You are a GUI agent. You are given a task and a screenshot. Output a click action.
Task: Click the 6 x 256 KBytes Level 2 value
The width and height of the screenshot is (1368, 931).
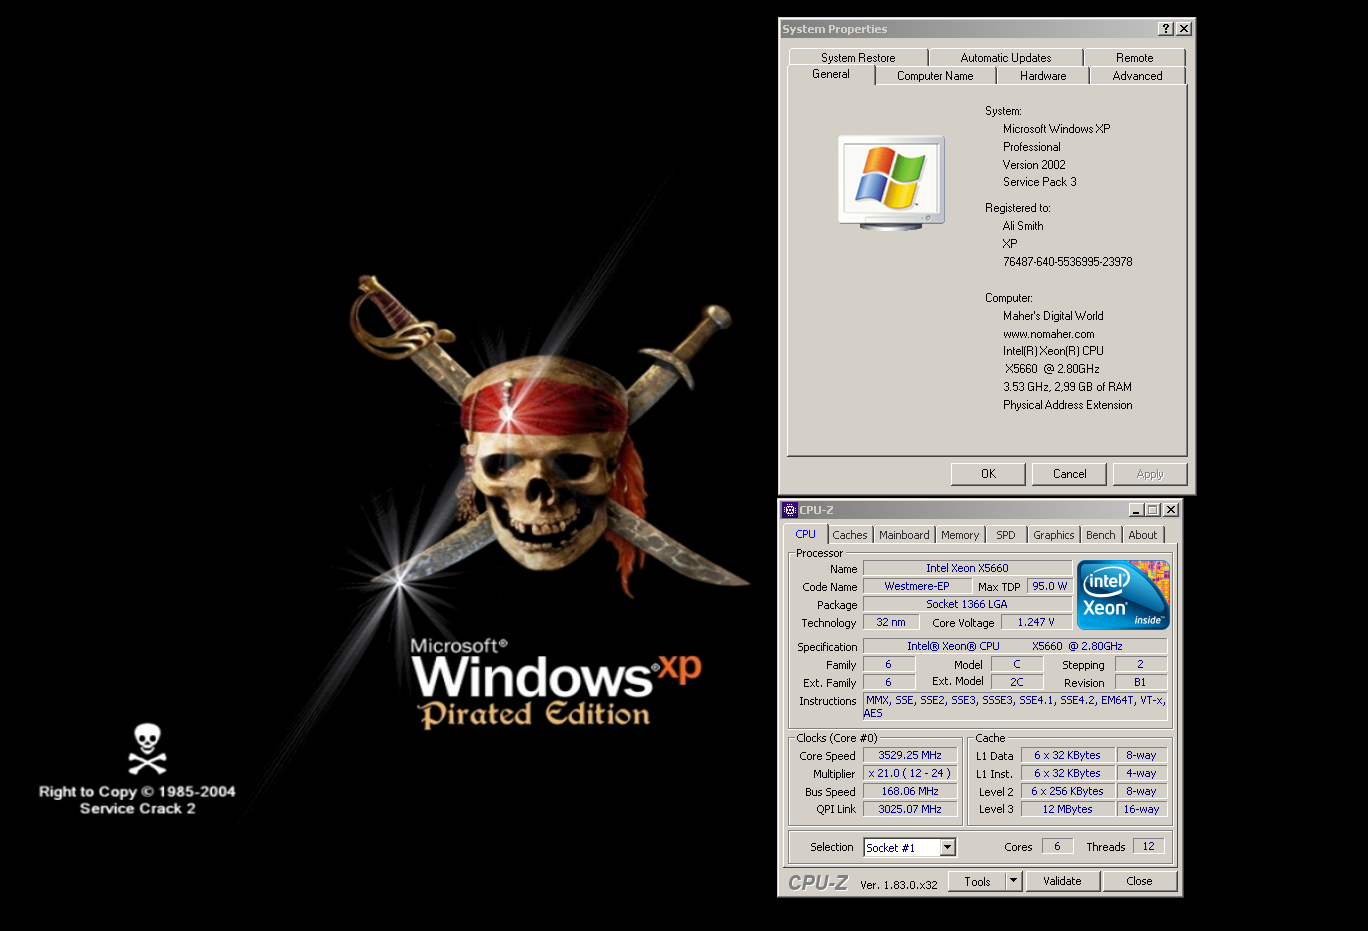click(x=1067, y=791)
